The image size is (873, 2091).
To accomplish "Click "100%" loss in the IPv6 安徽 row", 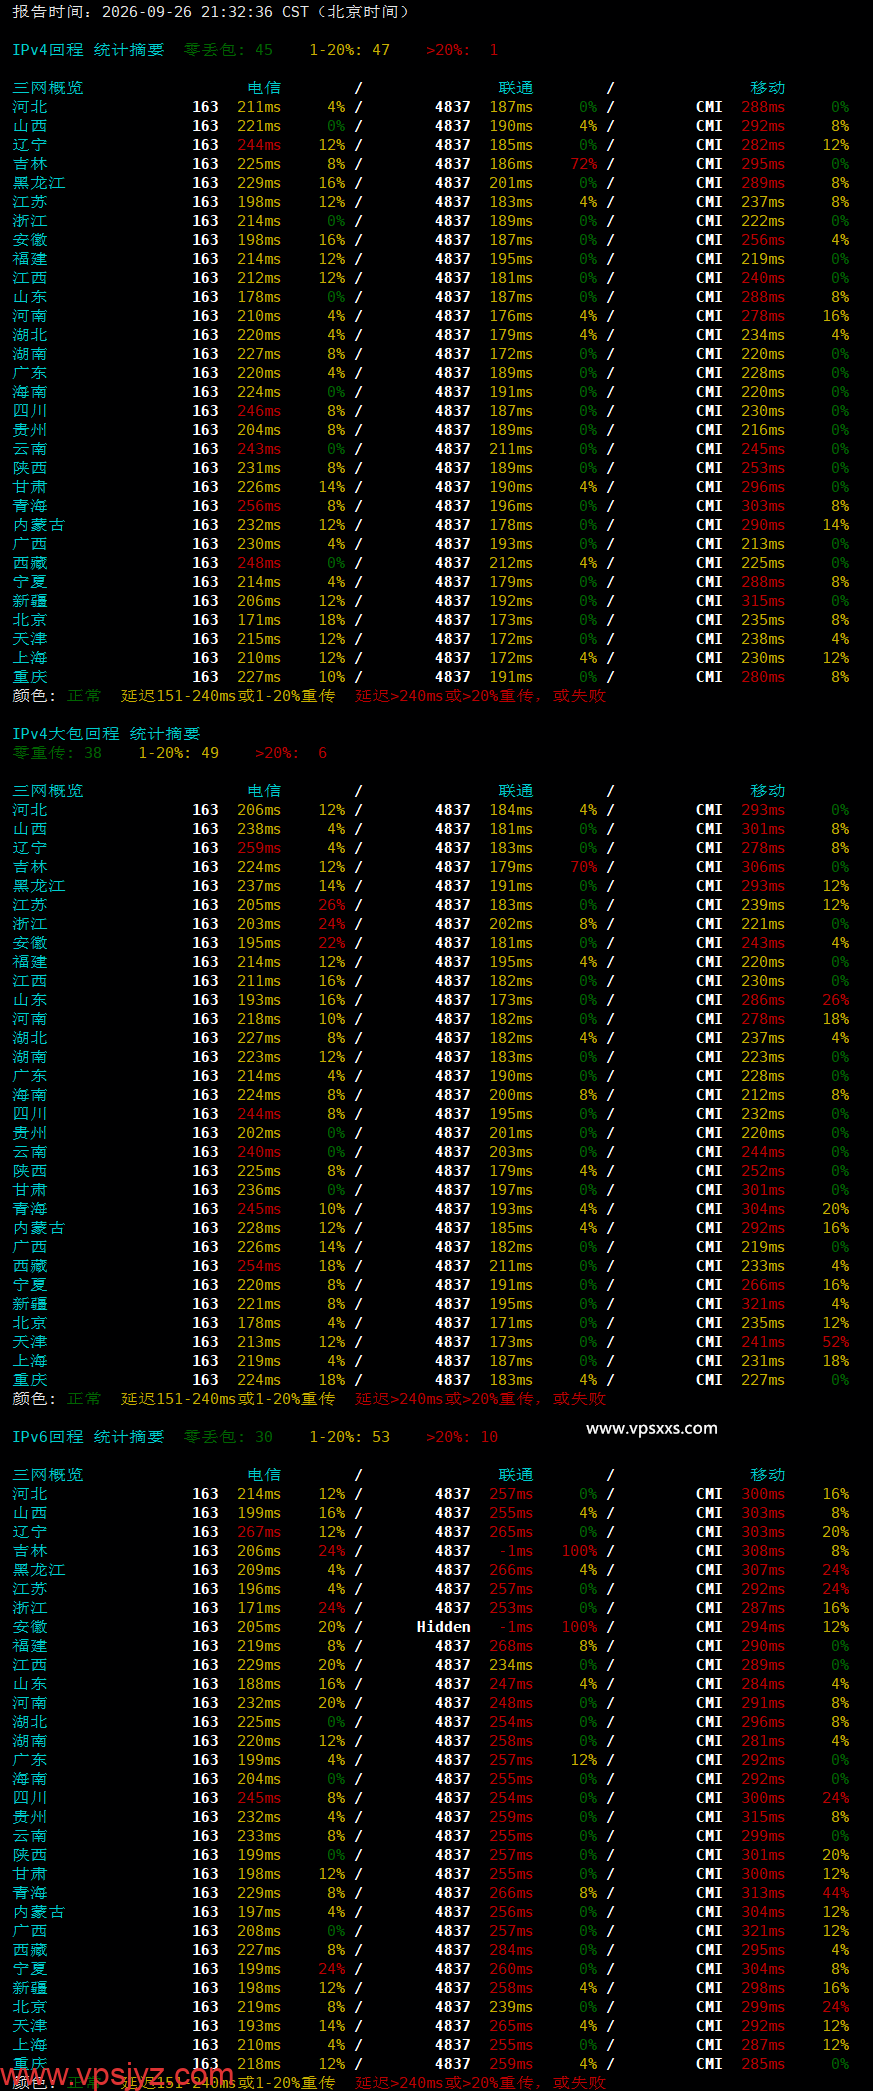I will 580,1627.
